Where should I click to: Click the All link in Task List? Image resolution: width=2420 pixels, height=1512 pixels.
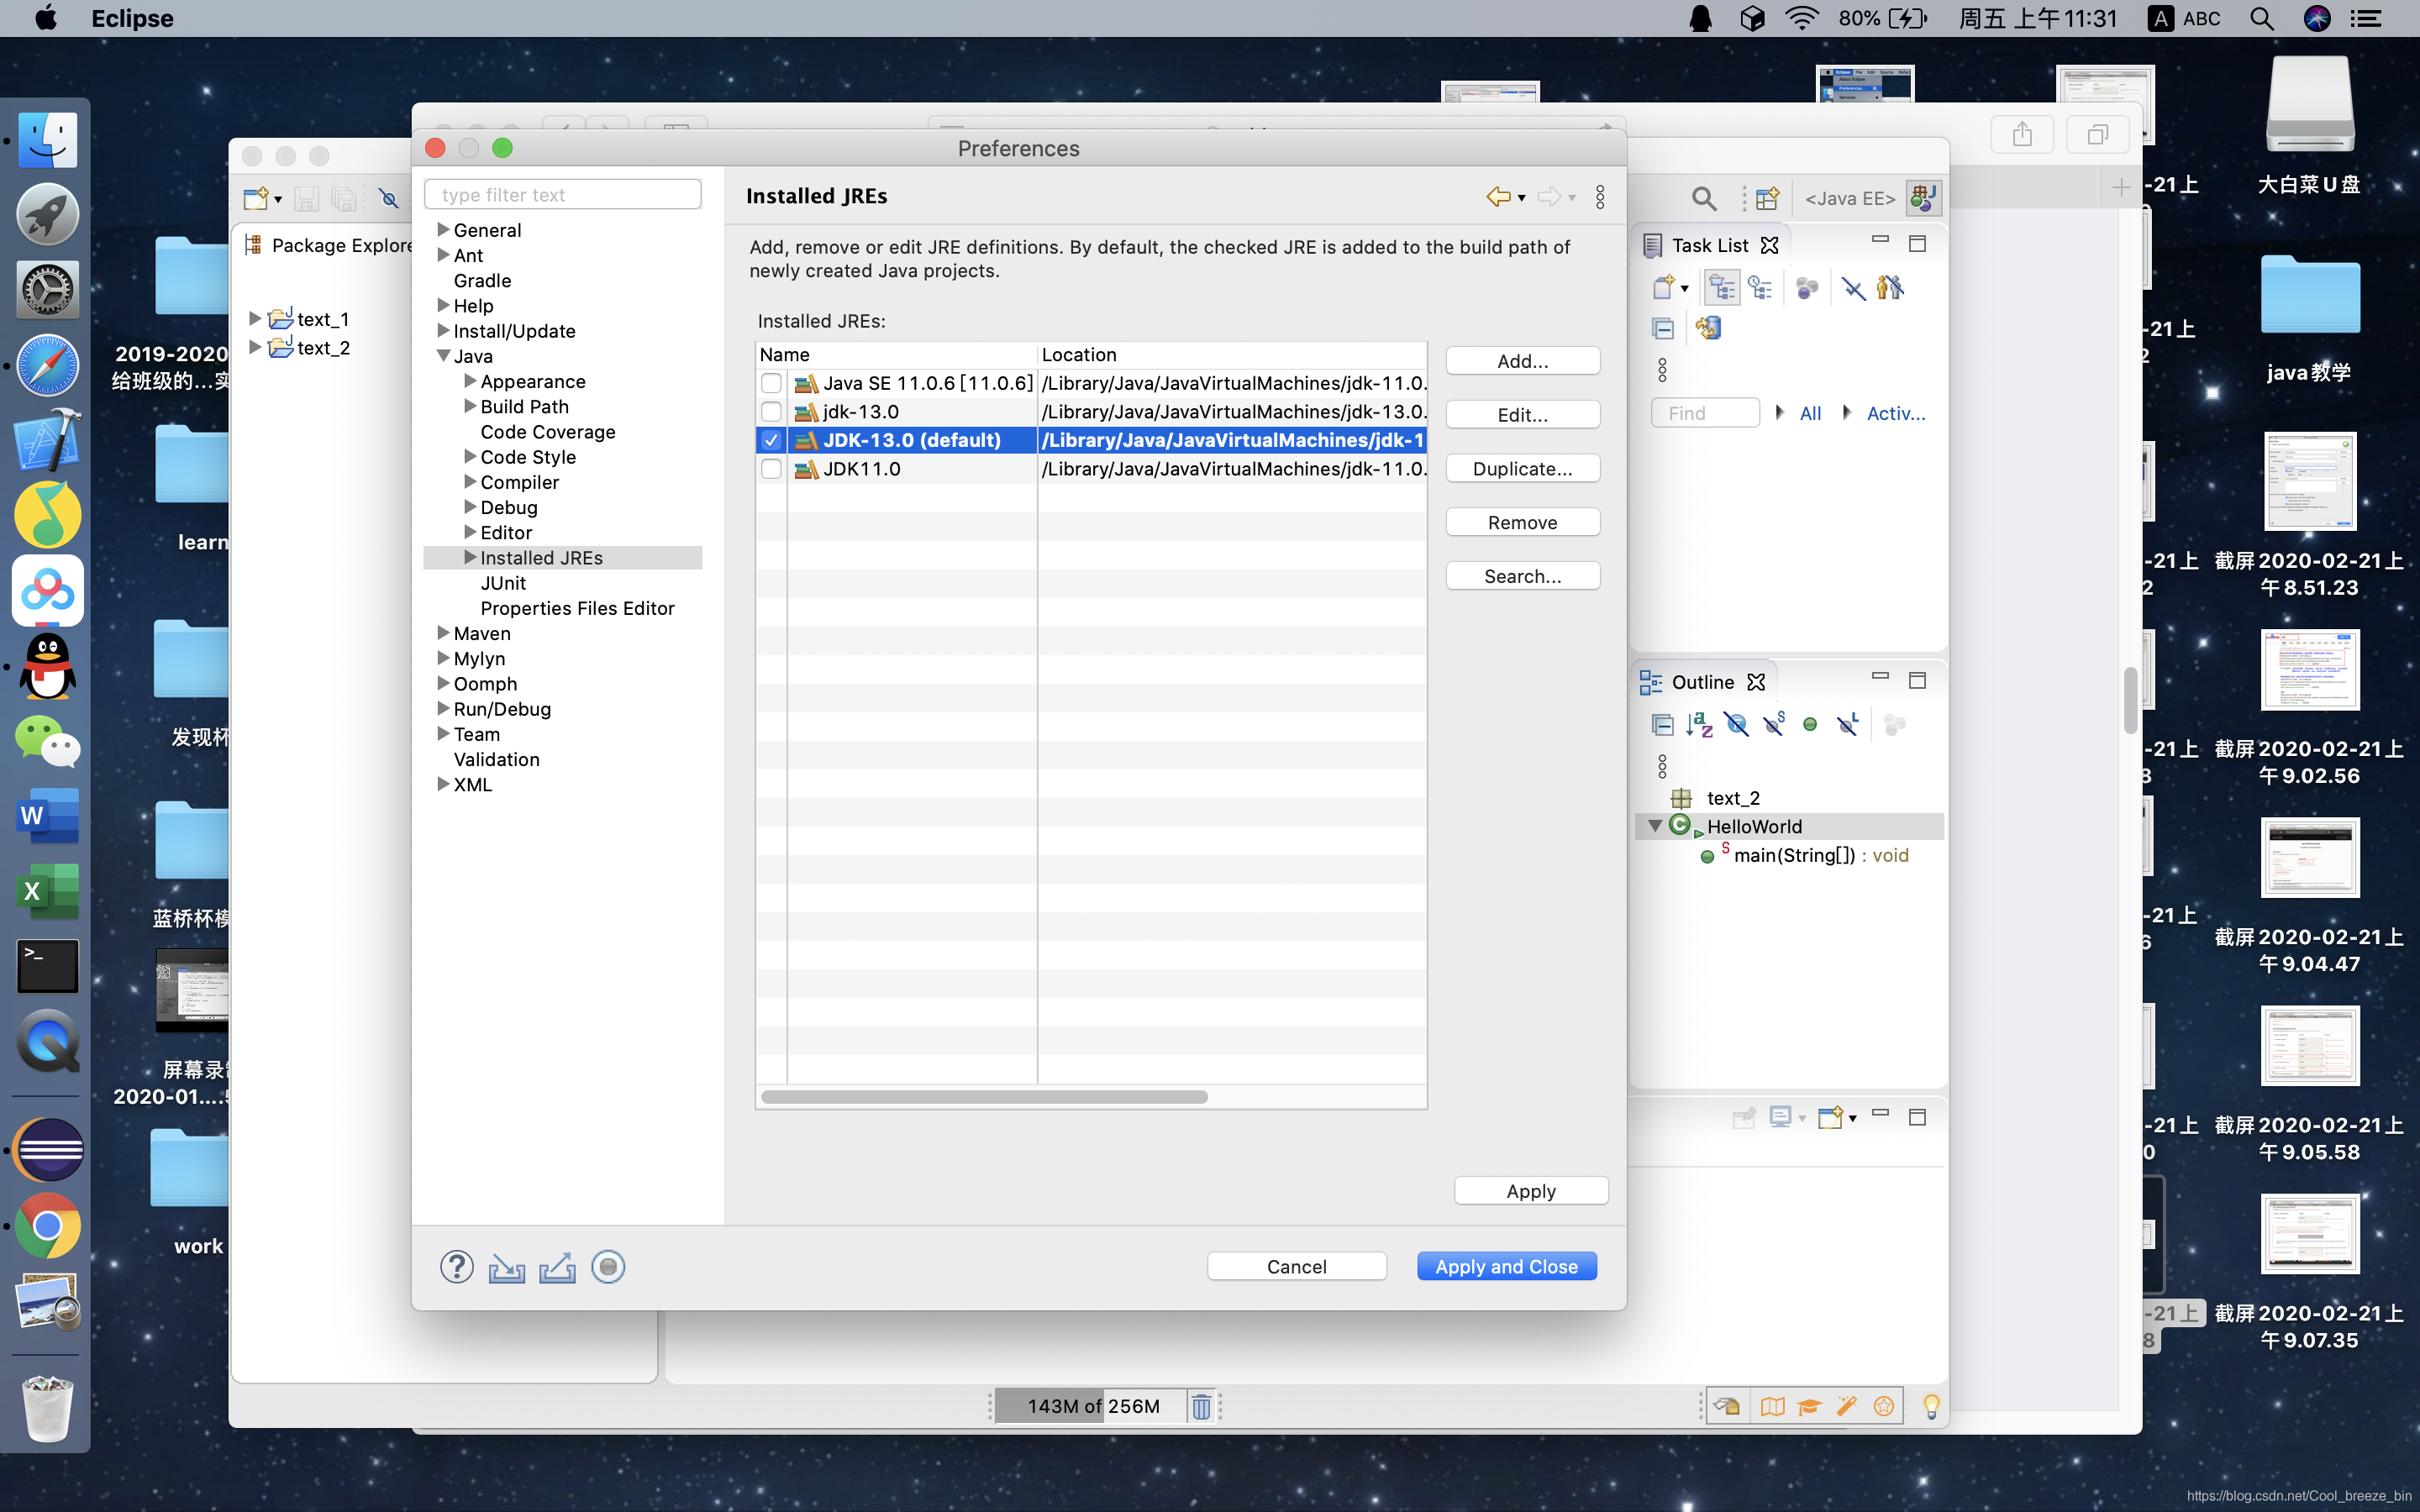1810,413
